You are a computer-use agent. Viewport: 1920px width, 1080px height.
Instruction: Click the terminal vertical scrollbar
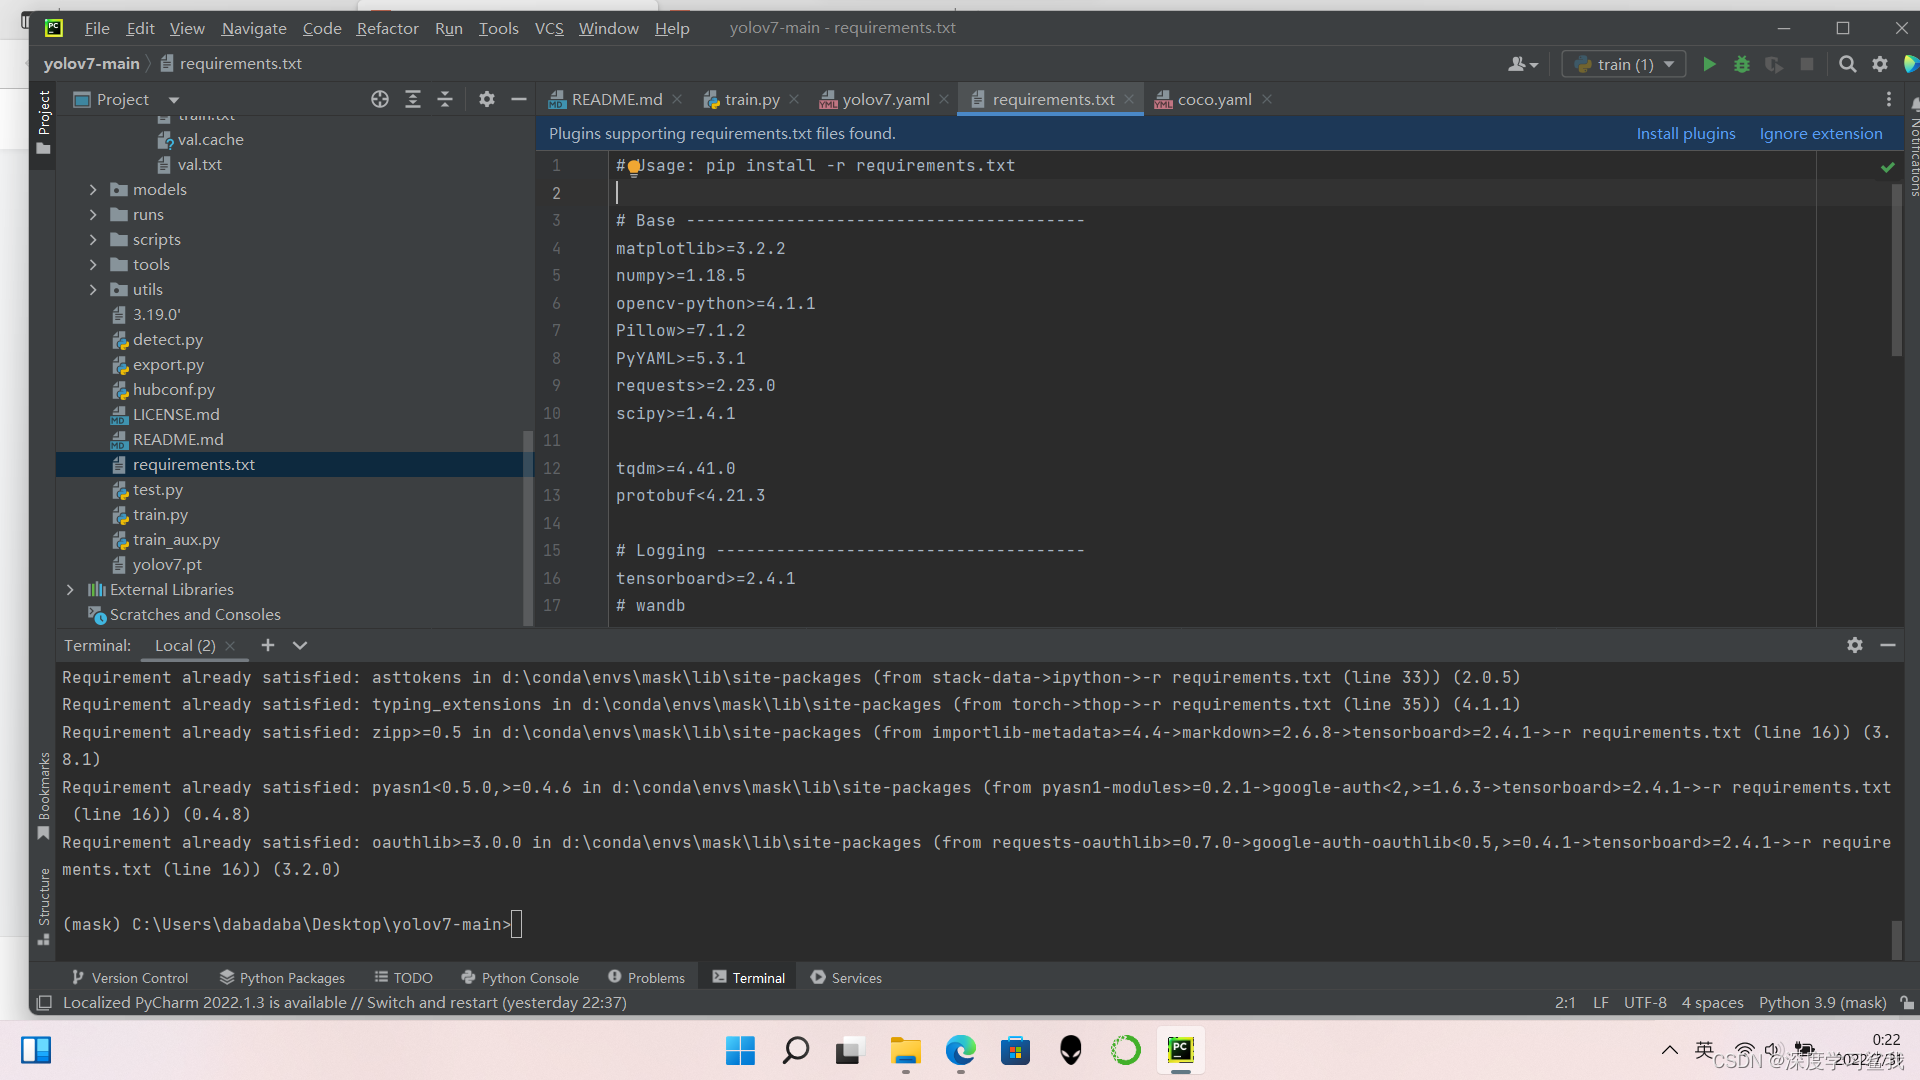(1896, 938)
